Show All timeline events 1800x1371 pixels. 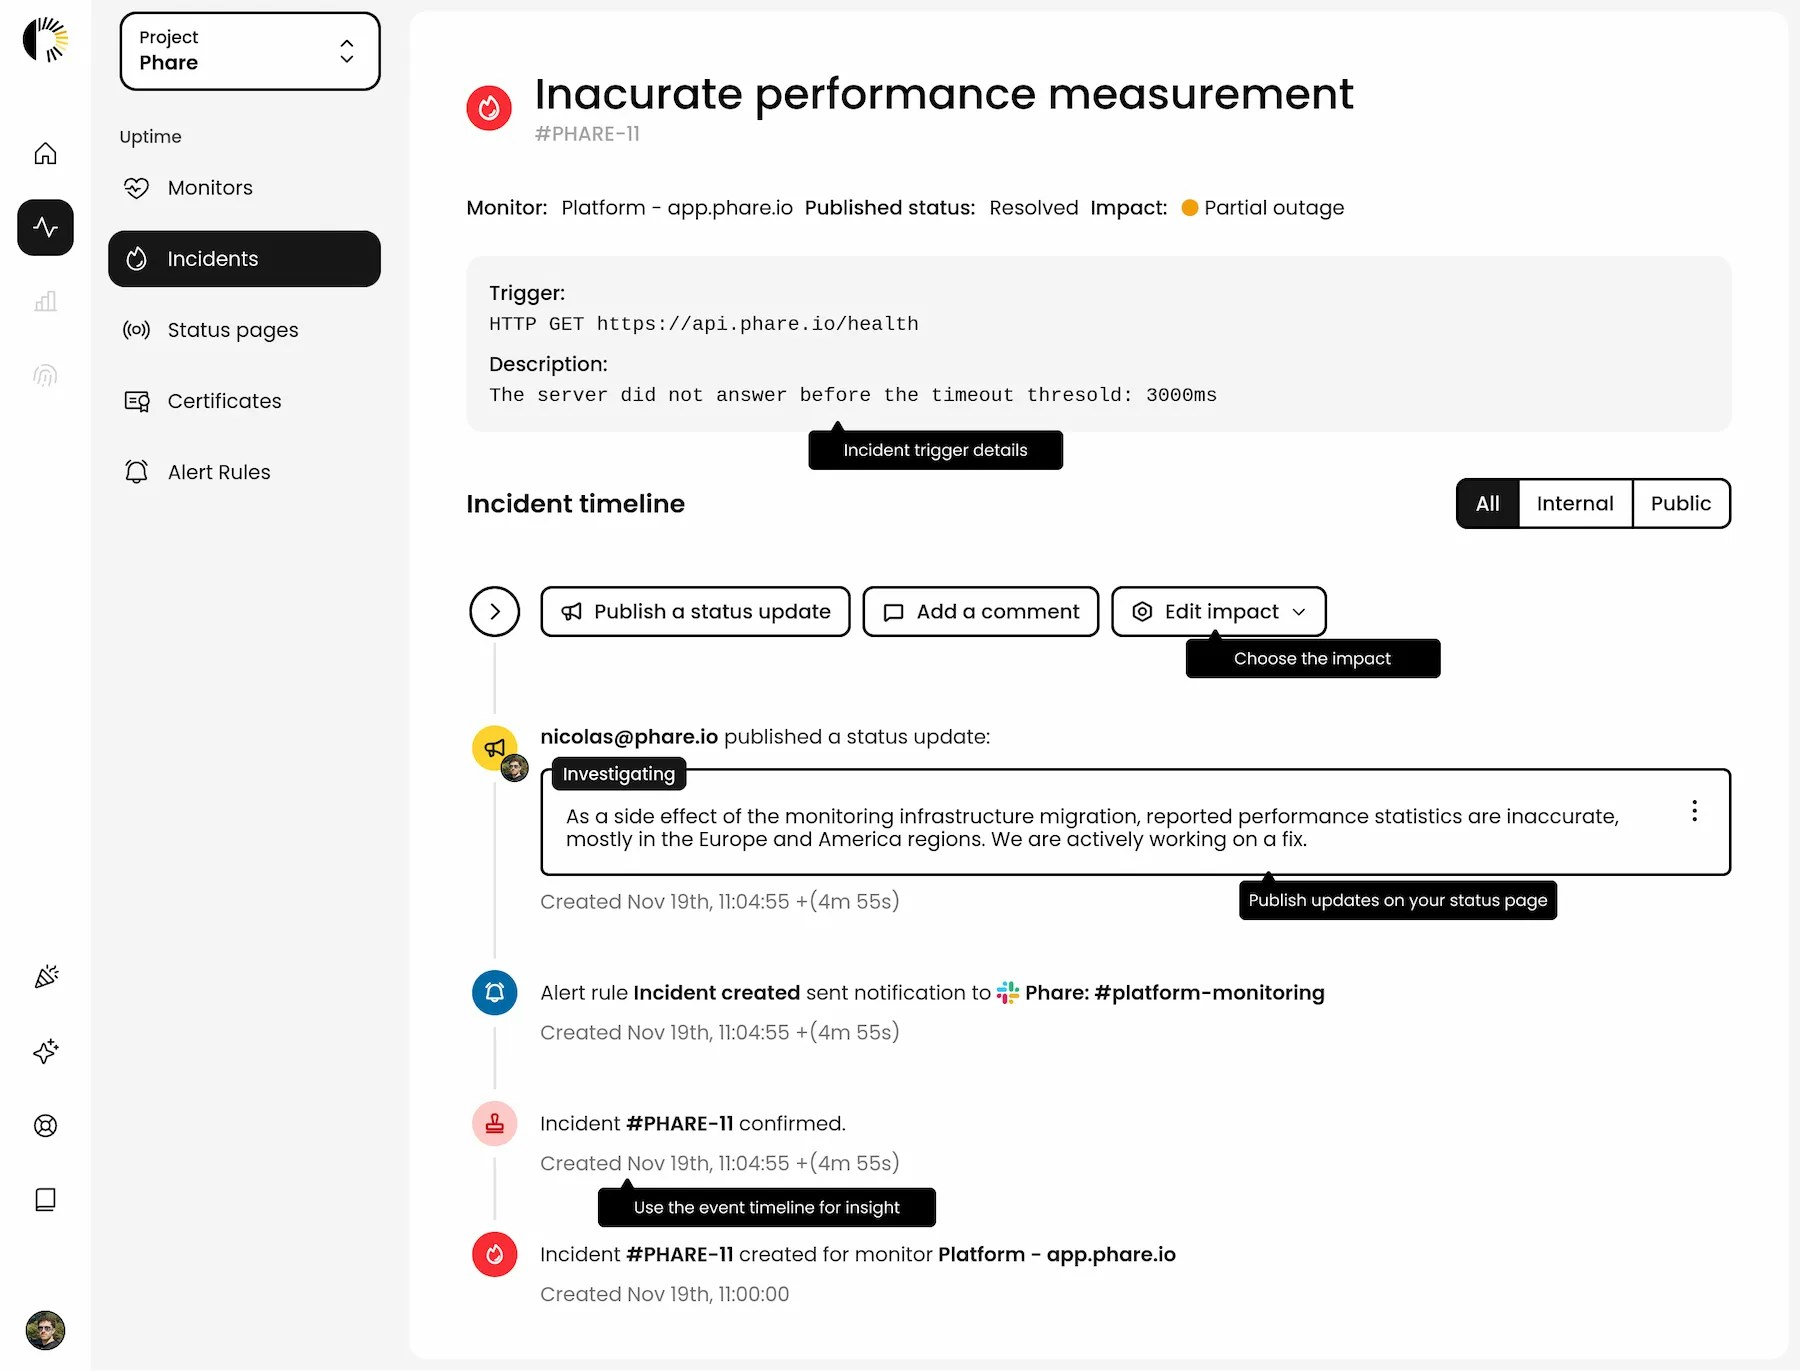[1487, 503]
